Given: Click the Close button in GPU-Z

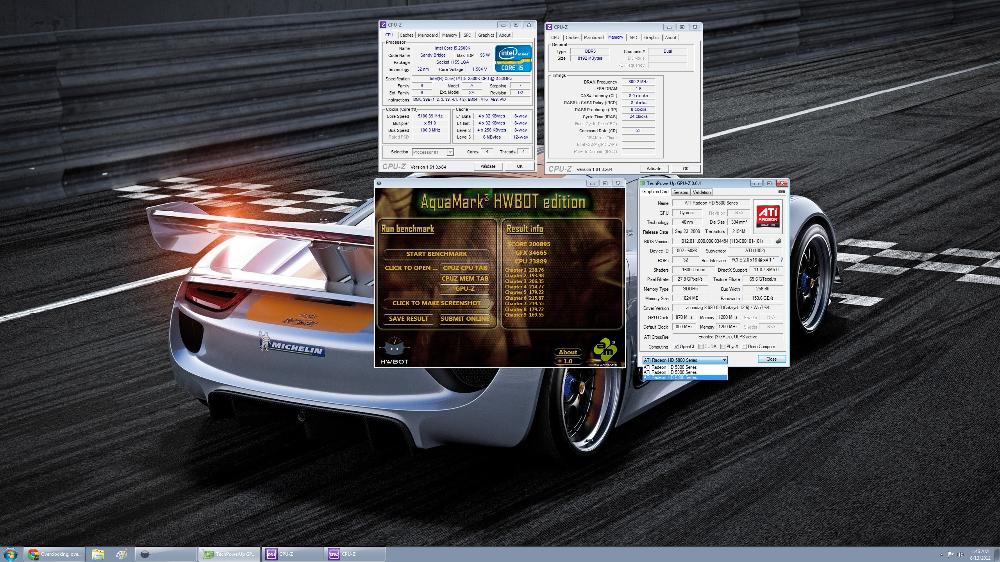Looking at the screenshot, I should tap(772, 360).
